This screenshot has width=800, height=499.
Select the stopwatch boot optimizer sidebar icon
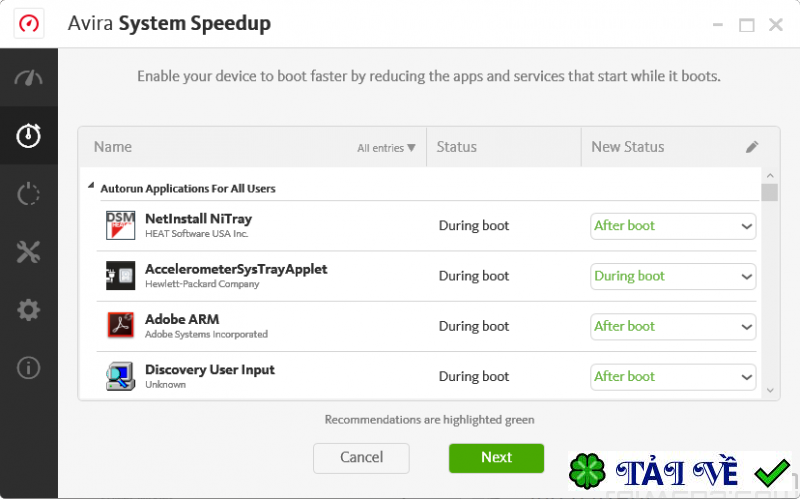click(x=28, y=135)
